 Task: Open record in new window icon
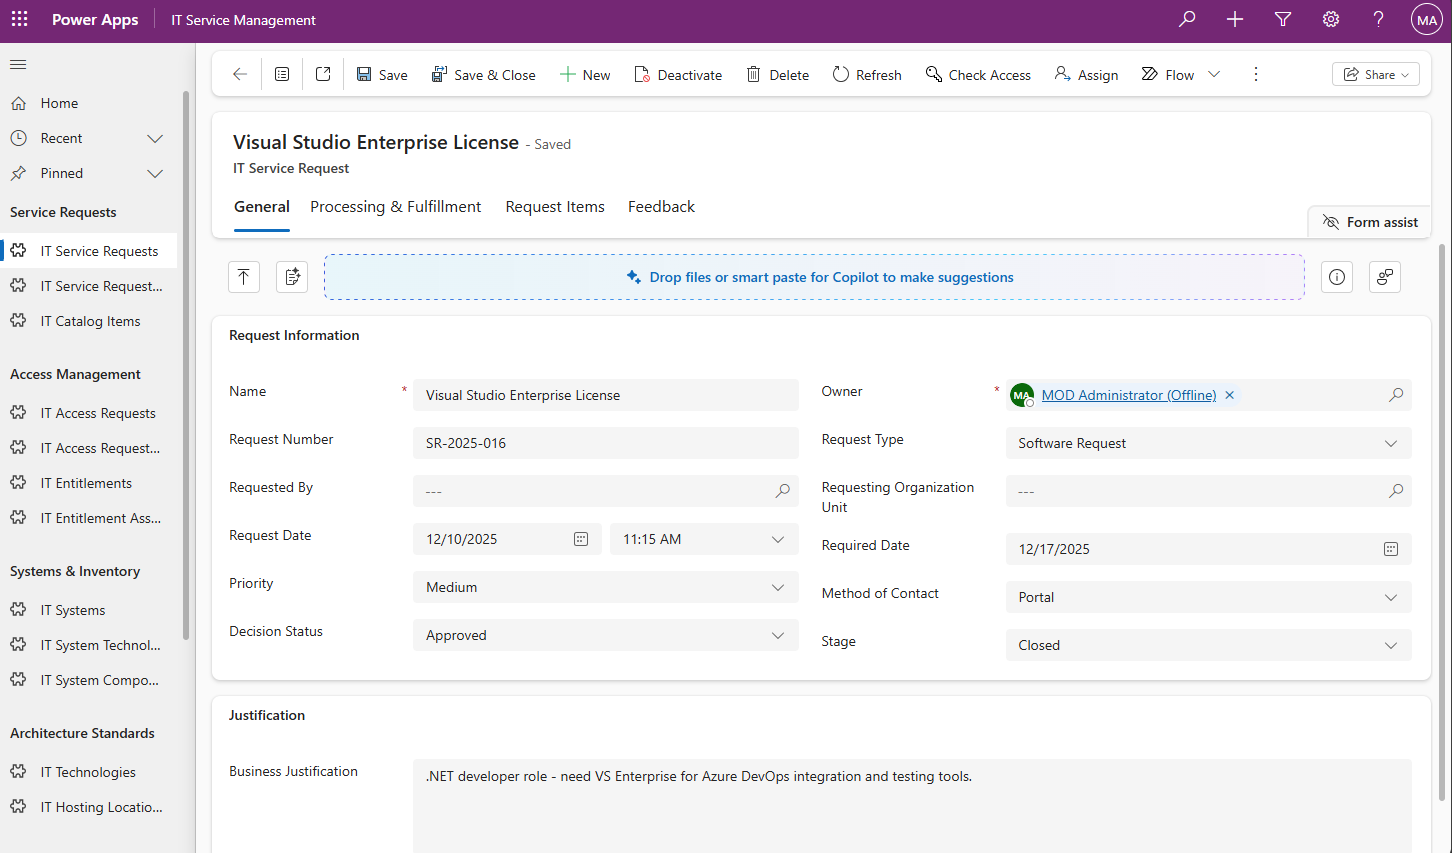[x=323, y=74]
